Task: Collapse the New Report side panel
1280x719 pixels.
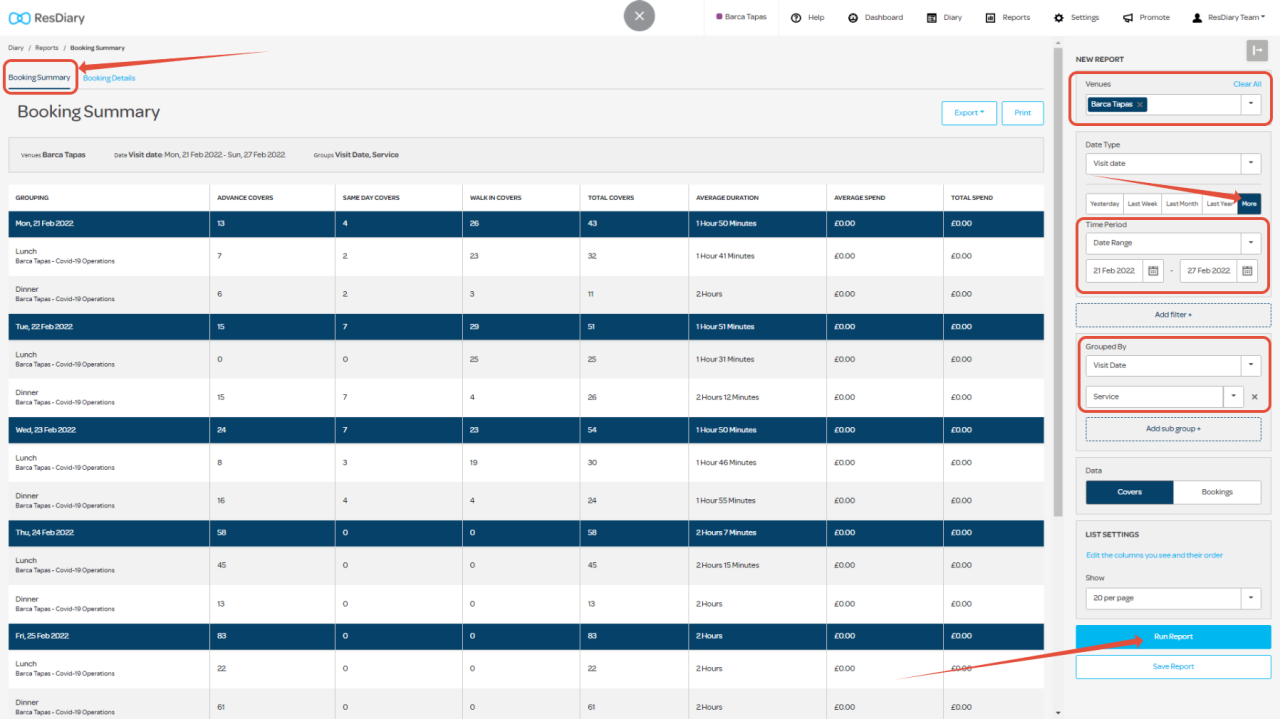Action: (x=1257, y=51)
